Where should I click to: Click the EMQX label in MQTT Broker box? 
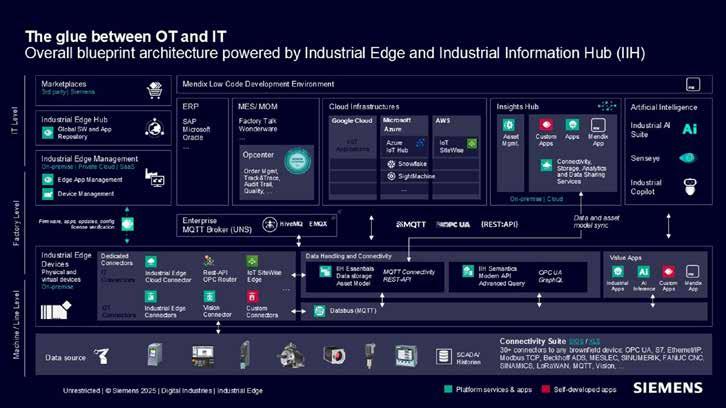(318, 224)
